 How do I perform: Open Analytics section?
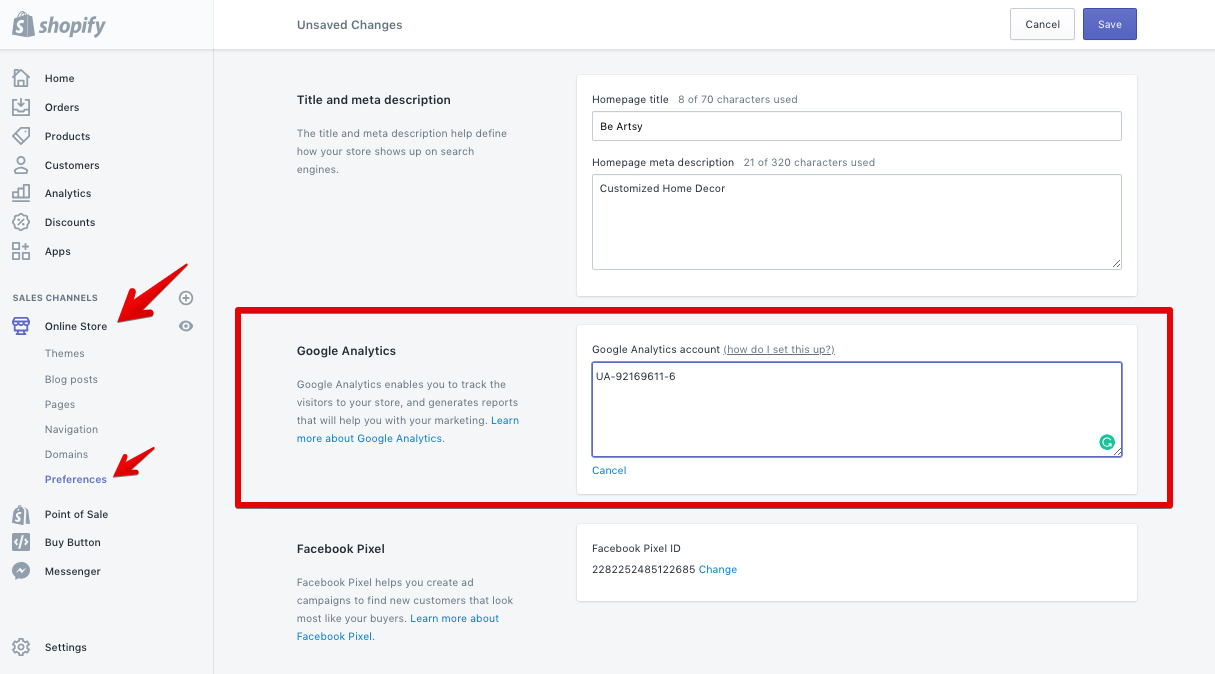pos(68,193)
